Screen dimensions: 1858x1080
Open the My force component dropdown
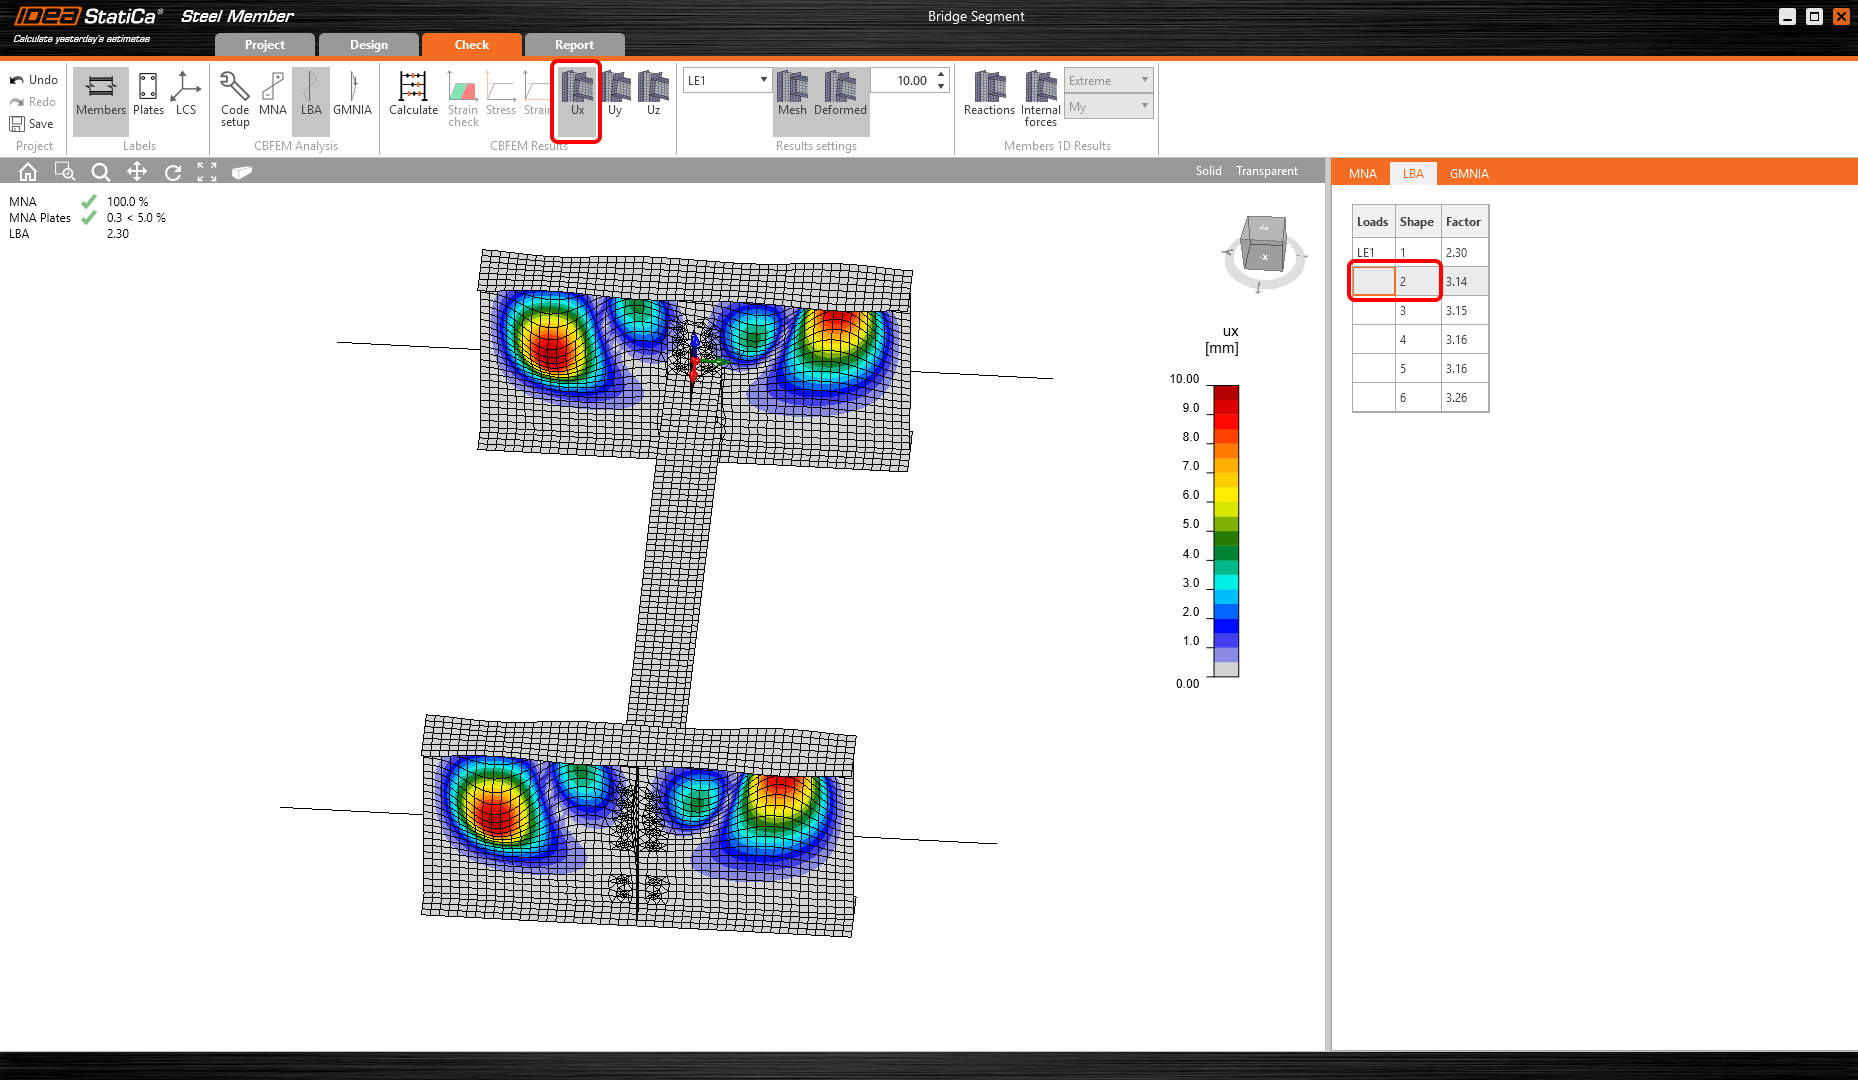click(1108, 107)
